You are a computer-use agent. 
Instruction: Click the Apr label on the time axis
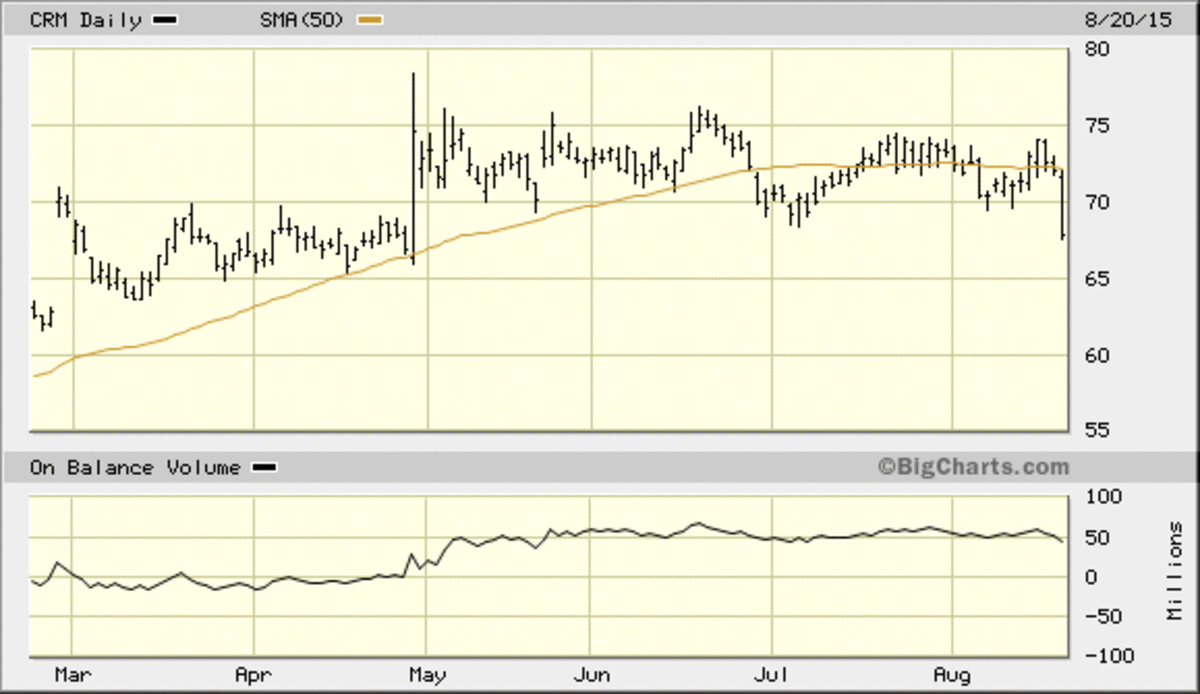[254, 676]
